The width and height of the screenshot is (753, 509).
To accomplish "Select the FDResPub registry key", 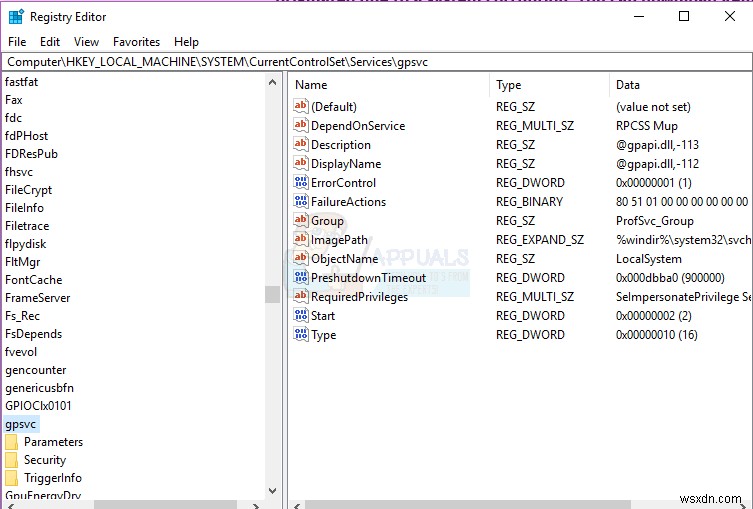I will click(x=31, y=154).
